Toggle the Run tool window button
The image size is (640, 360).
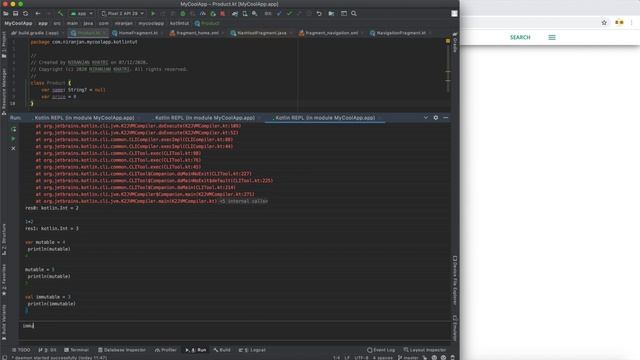(196, 350)
